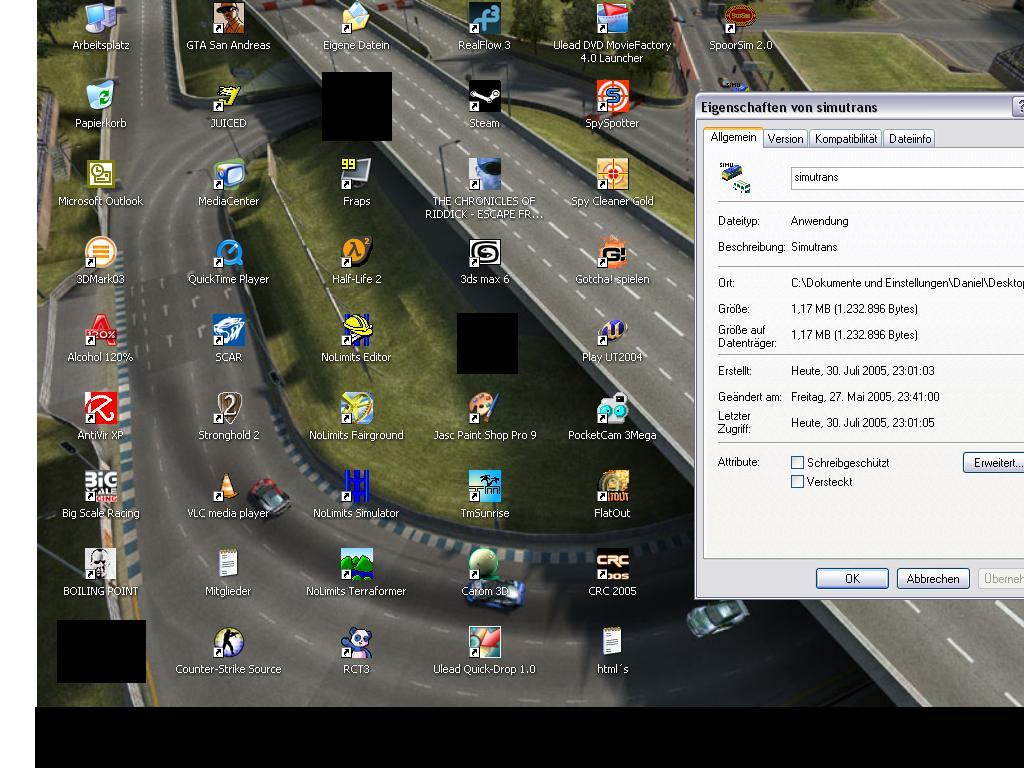
Task: Toggle the Versteckt attribute checkbox
Action: tap(797, 482)
